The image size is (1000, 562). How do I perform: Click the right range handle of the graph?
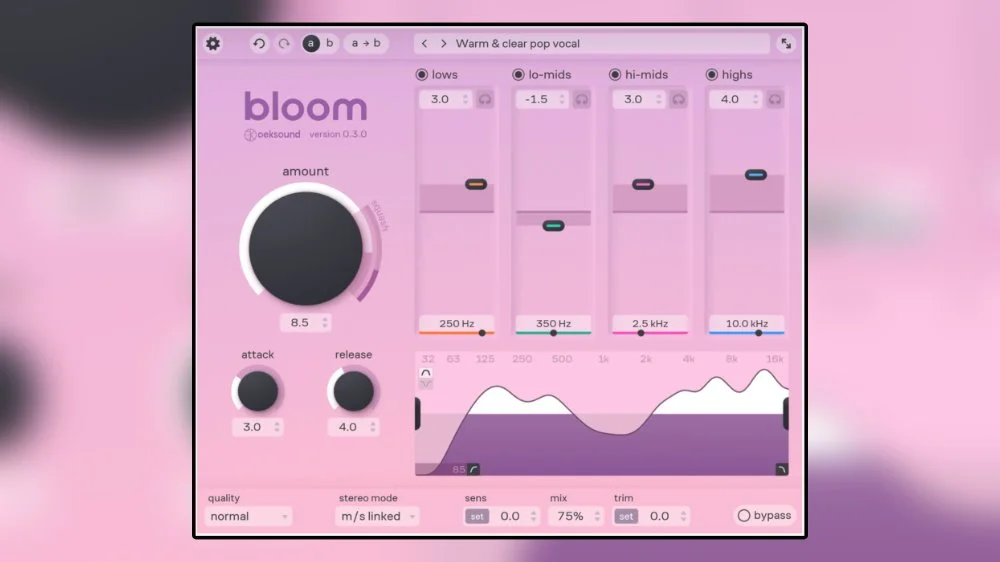pyautogui.click(x=786, y=413)
